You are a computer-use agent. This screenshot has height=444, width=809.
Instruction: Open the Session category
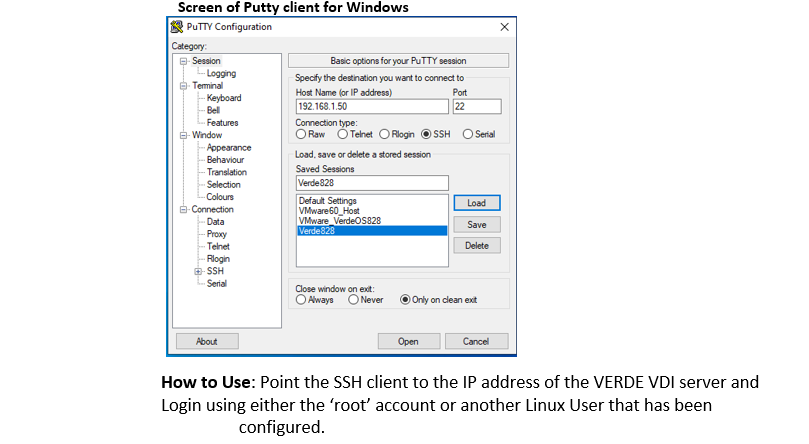[x=206, y=61]
